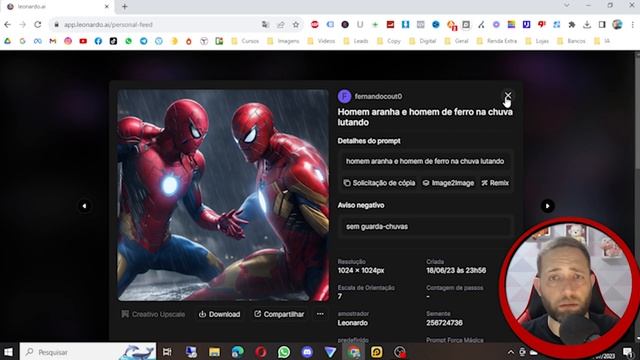The image size is (640, 360).
Task: Click the seed value '256724736'
Action: [x=444, y=323]
